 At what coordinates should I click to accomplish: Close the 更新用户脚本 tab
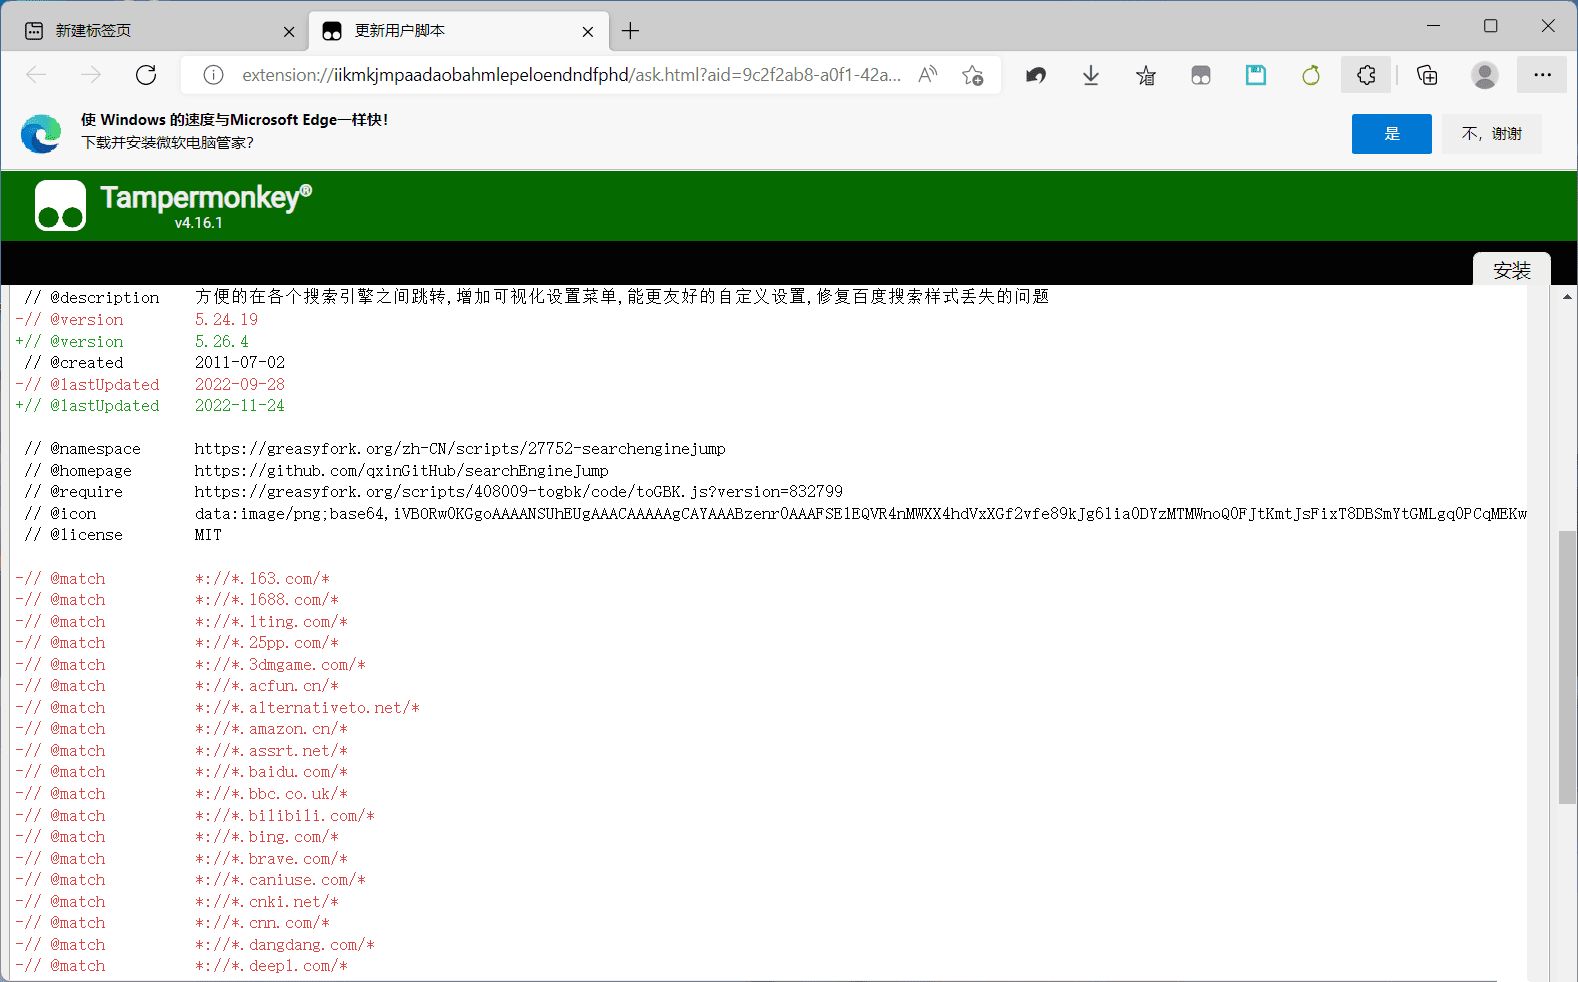coord(588,32)
